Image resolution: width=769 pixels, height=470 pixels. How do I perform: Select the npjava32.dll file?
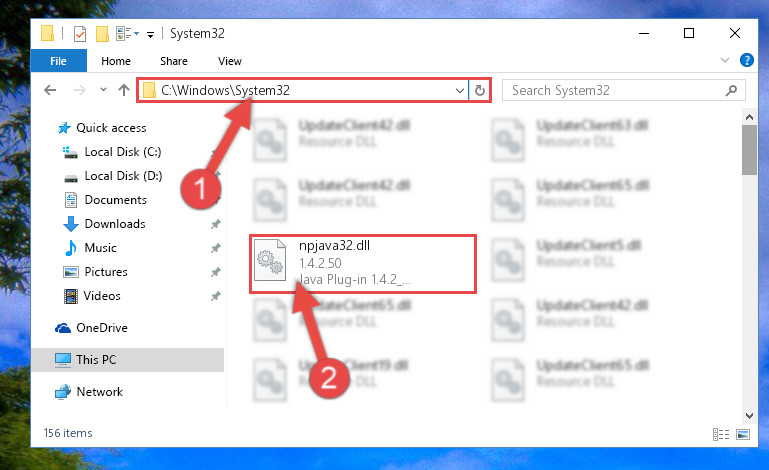[362, 264]
